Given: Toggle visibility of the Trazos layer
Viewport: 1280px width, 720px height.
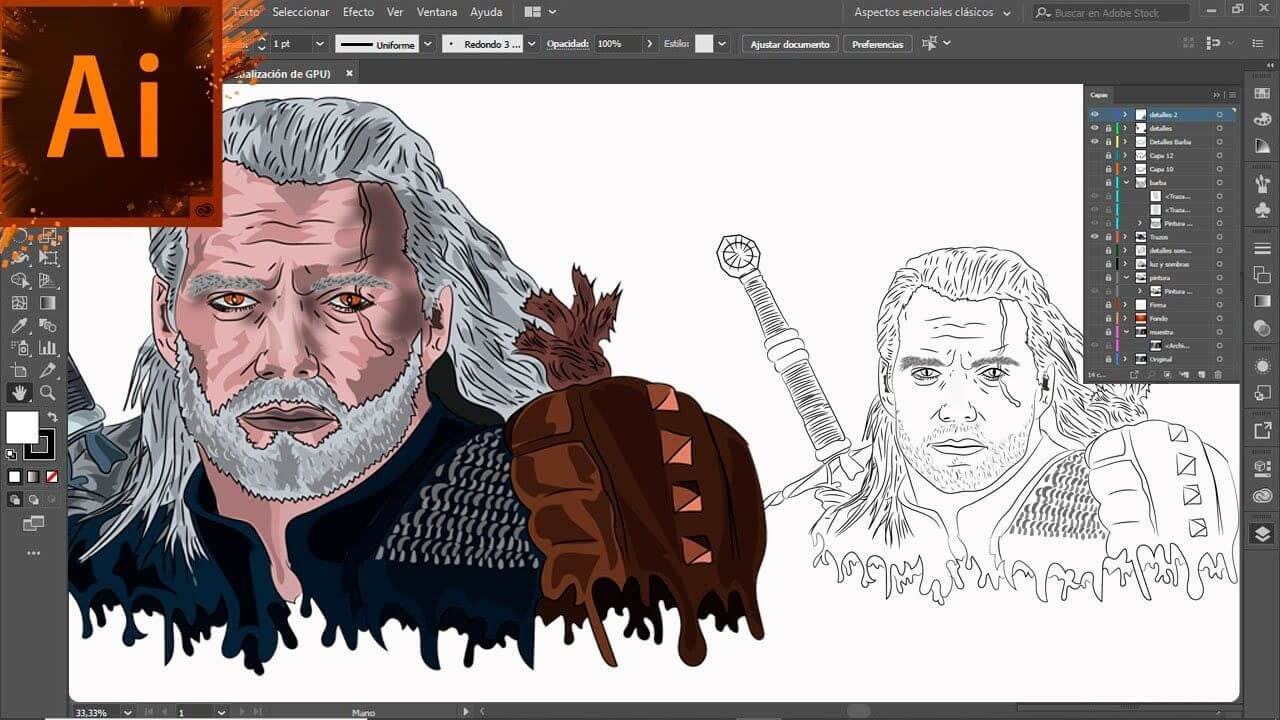Looking at the screenshot, I should (x=1094, y=237).
